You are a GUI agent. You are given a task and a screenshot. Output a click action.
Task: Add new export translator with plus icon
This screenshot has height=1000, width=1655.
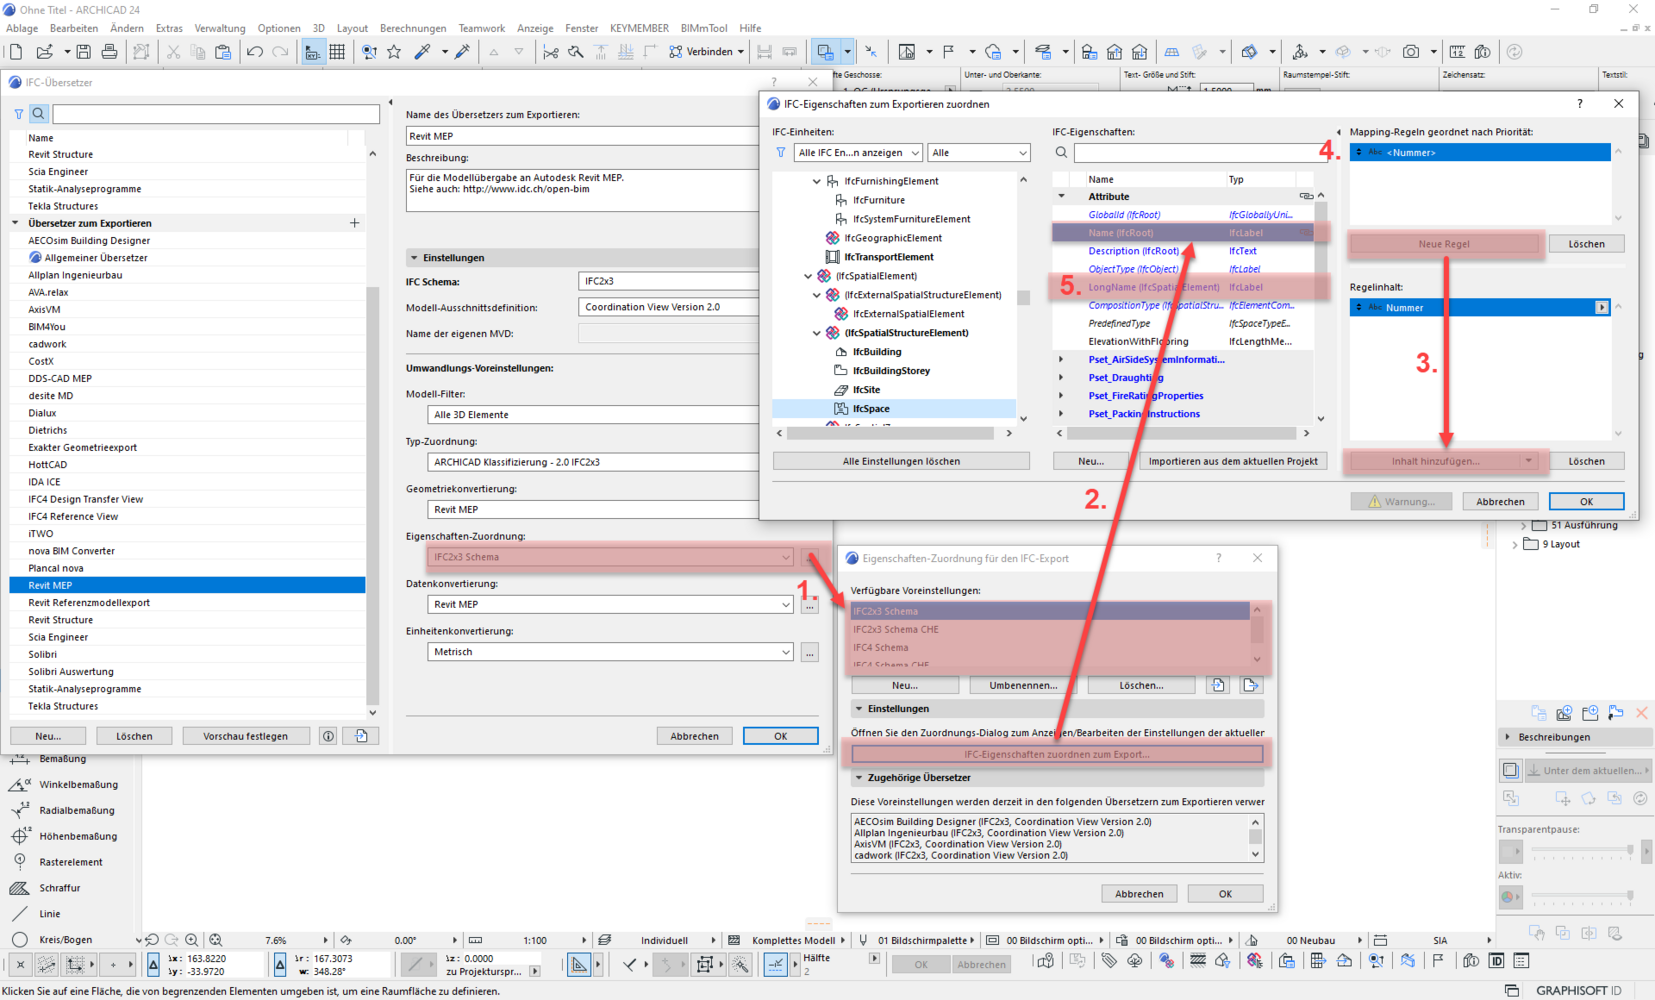click(354, 223)
